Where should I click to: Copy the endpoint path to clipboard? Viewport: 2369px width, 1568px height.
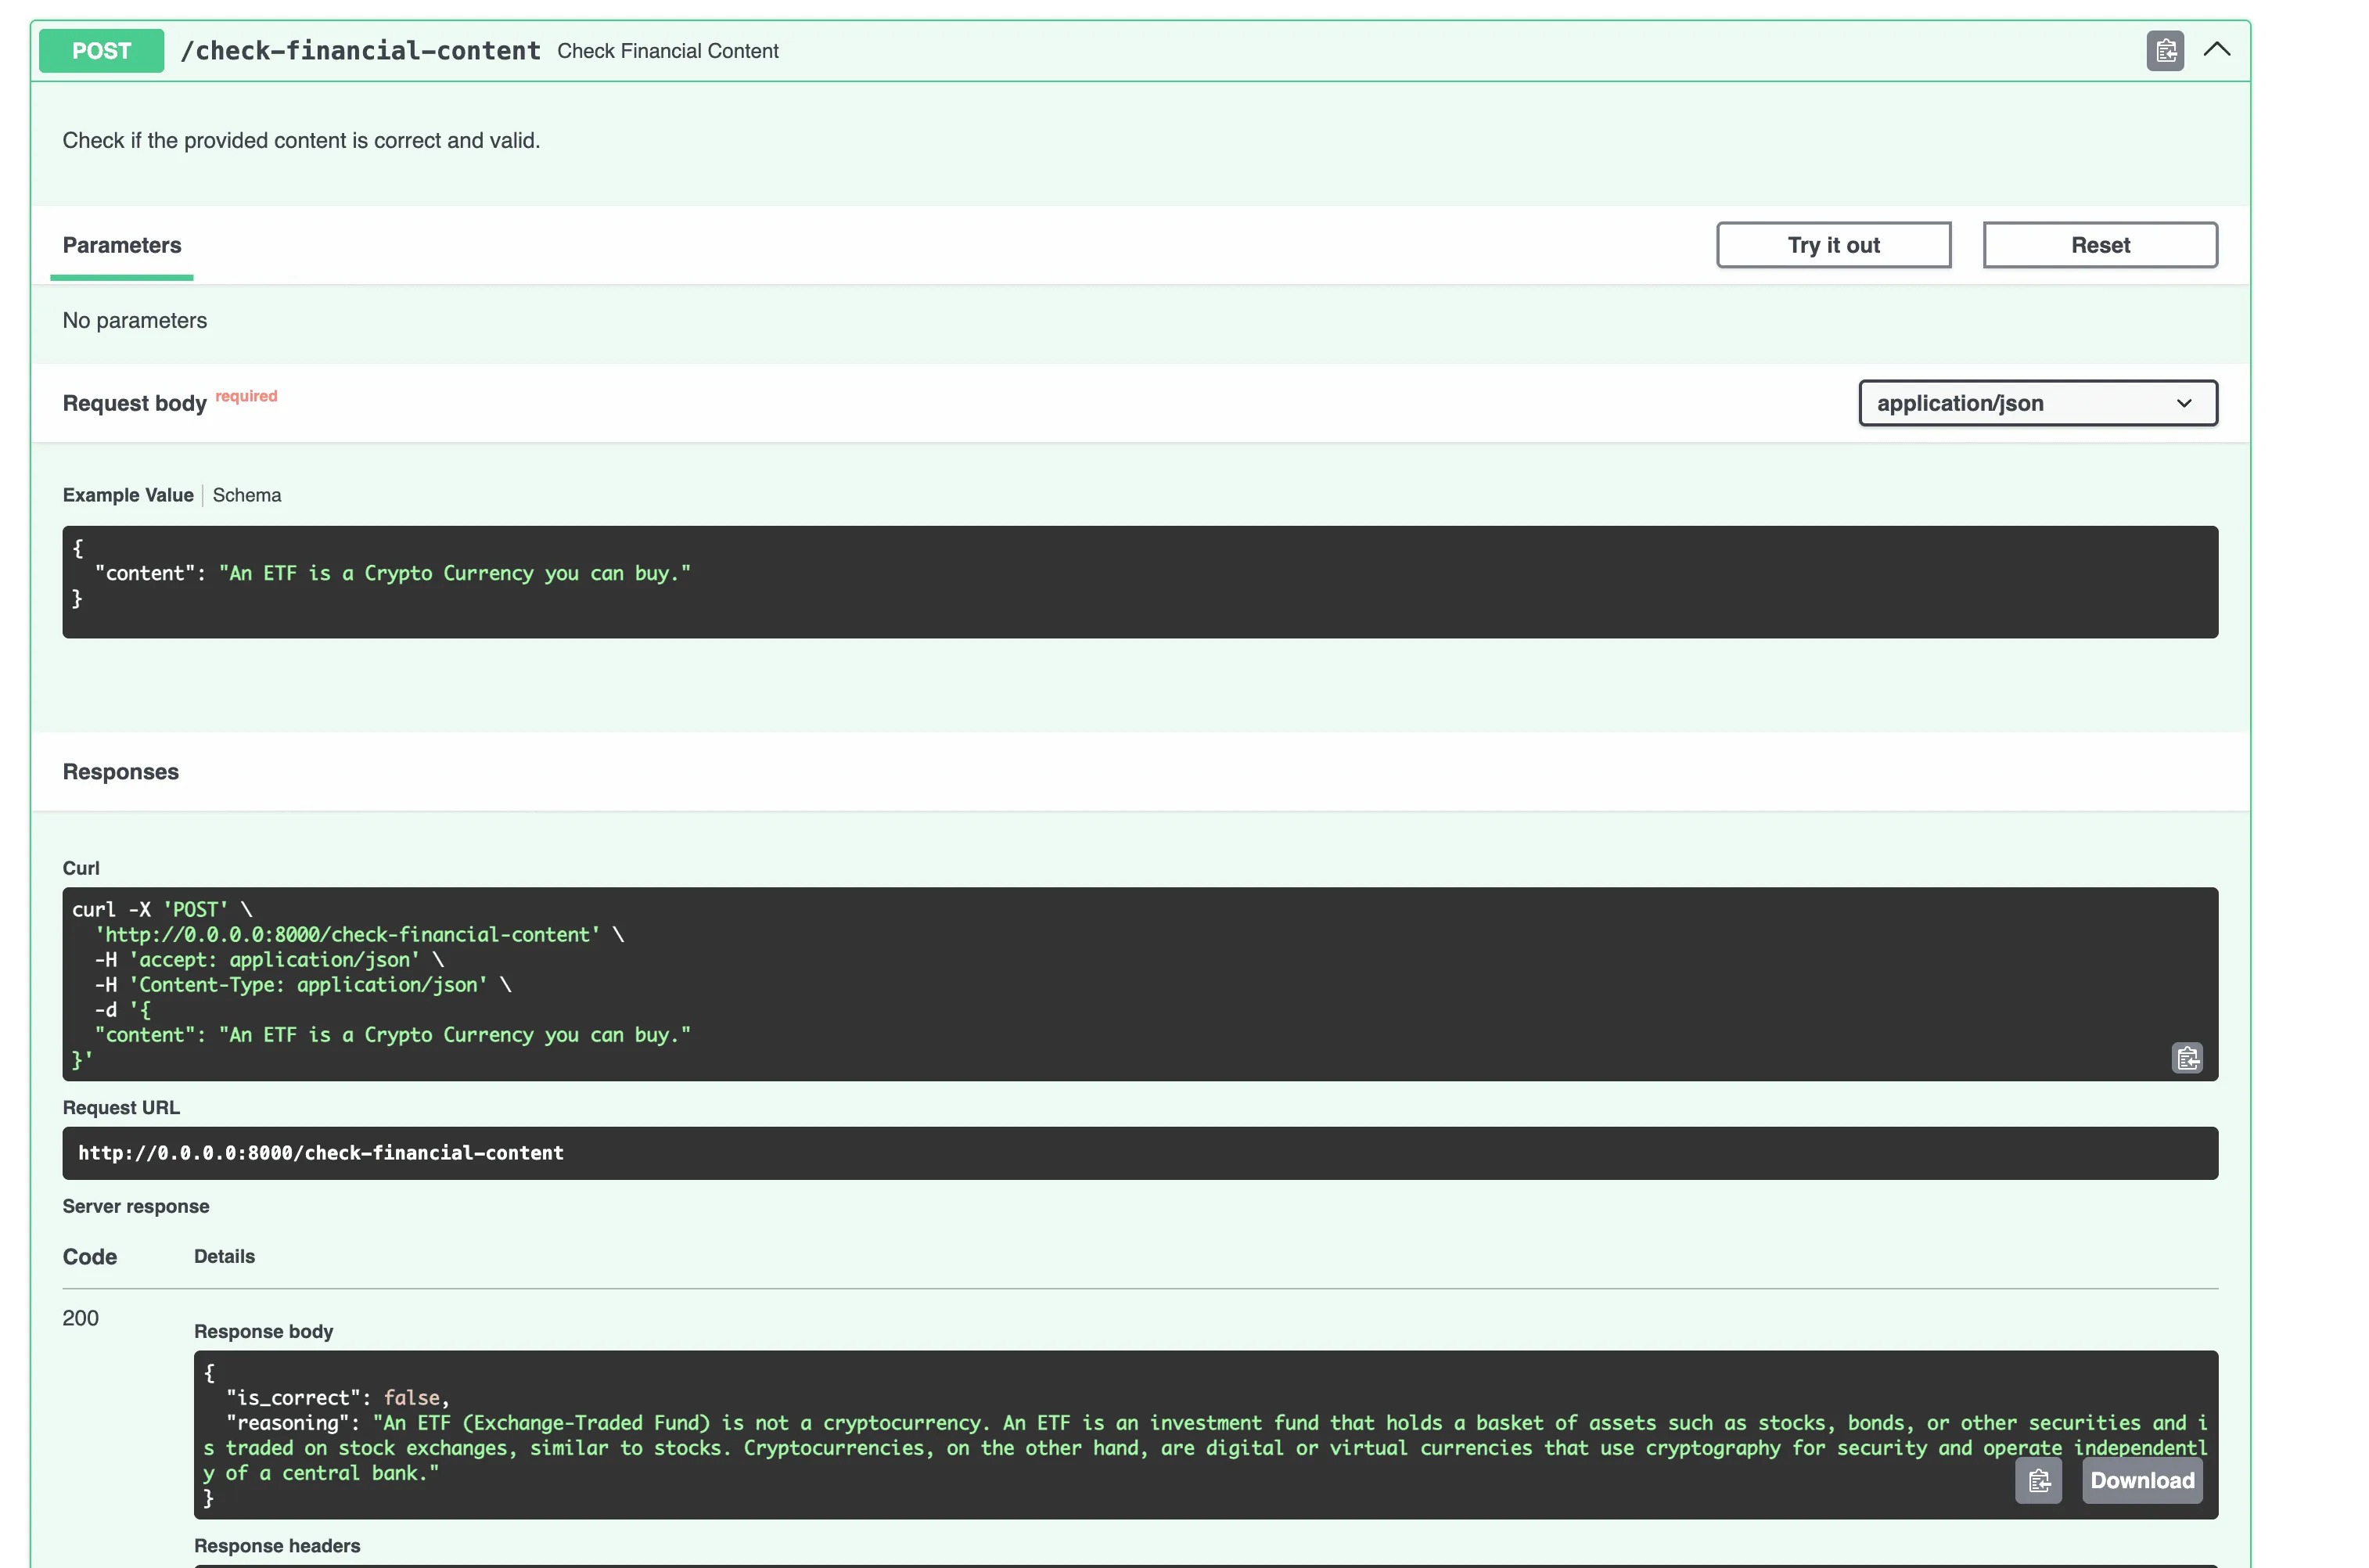2164,50
